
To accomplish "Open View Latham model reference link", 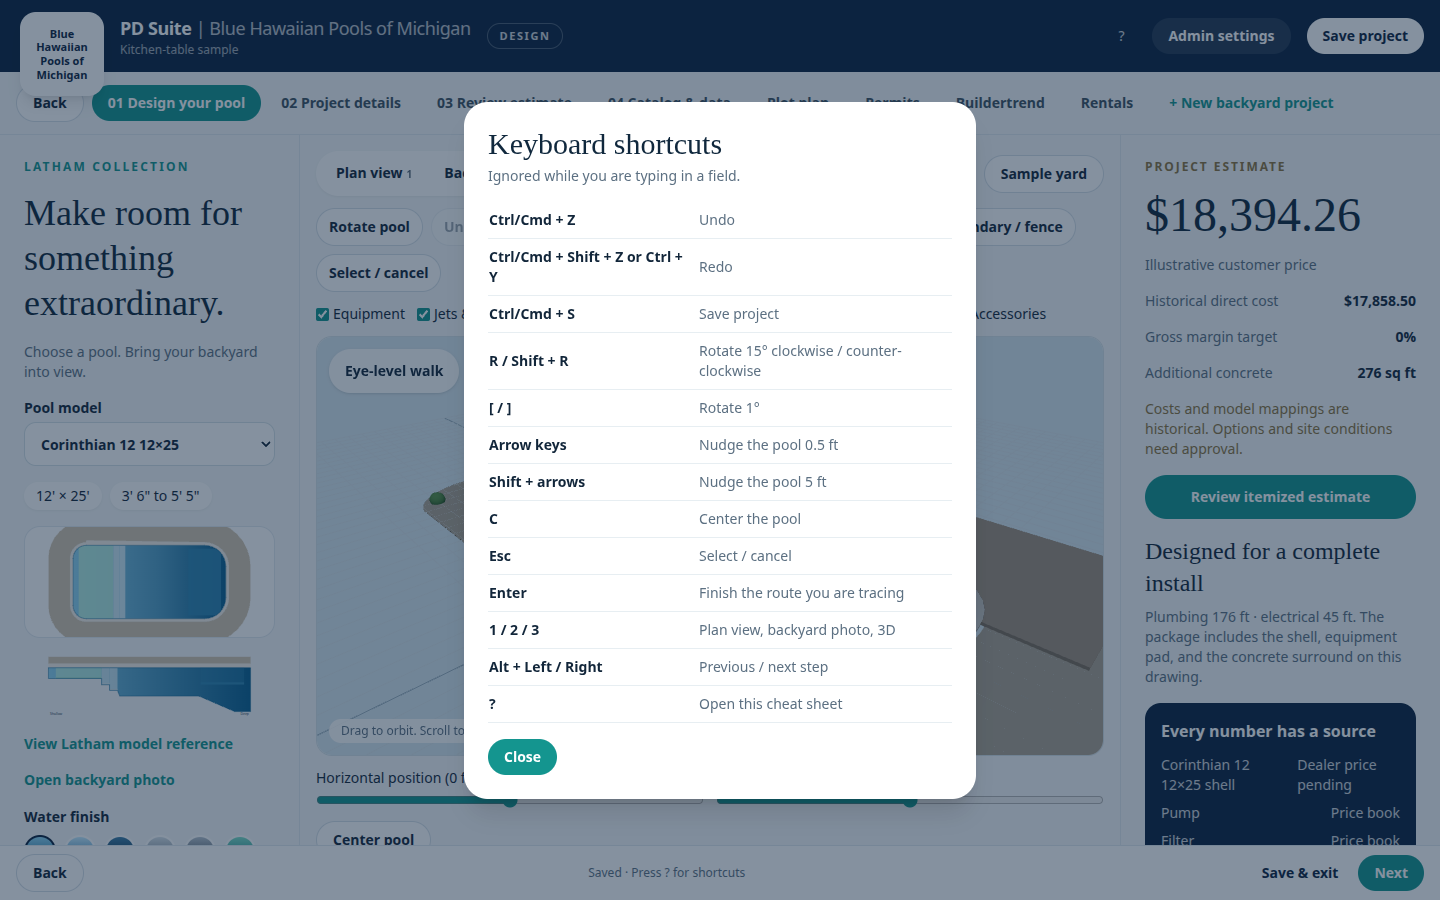I will [x=128, y=744].
